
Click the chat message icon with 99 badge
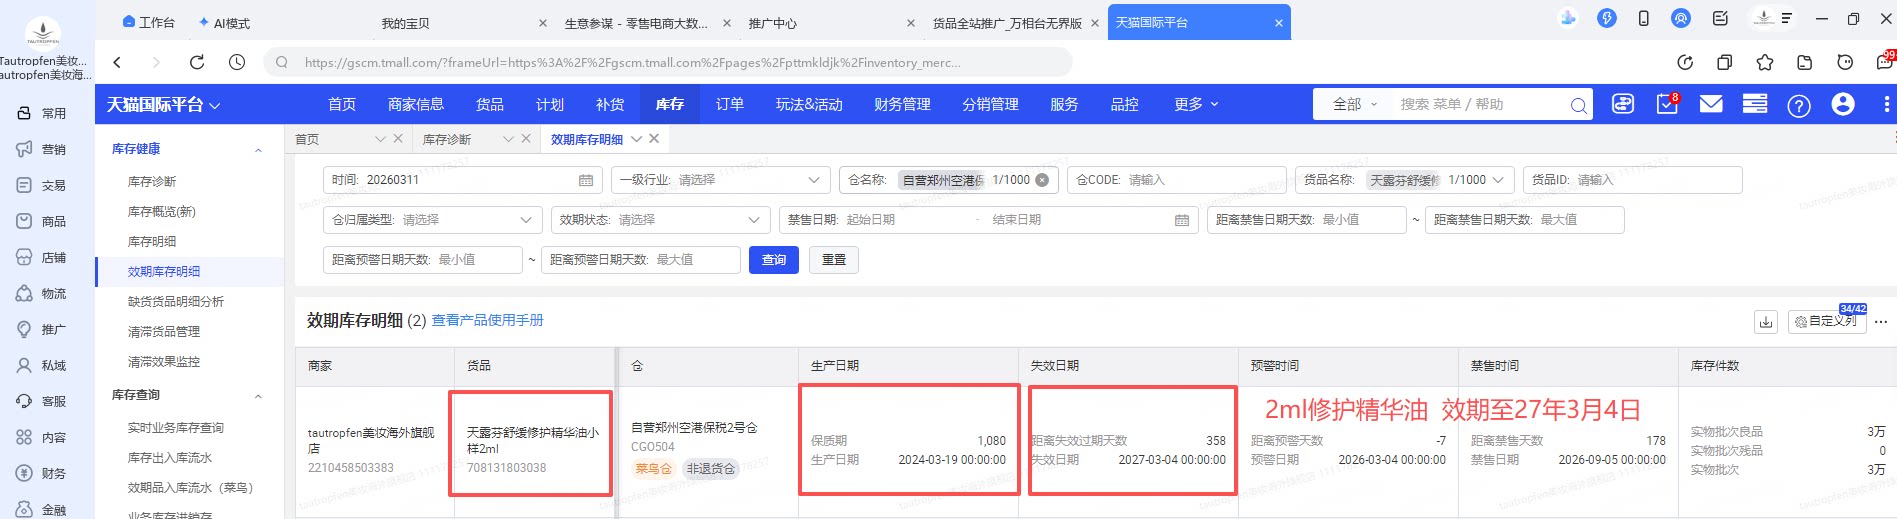[x=1885, y=61]
